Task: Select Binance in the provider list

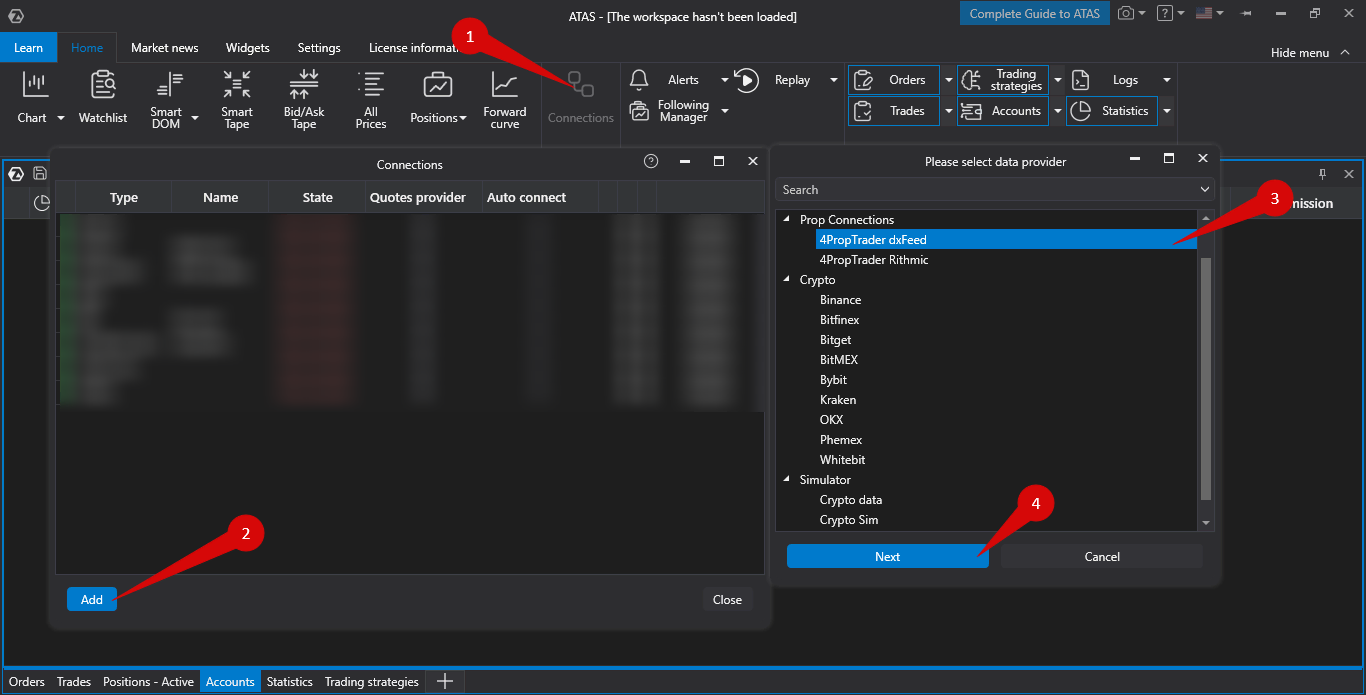Action: (840, 299)
